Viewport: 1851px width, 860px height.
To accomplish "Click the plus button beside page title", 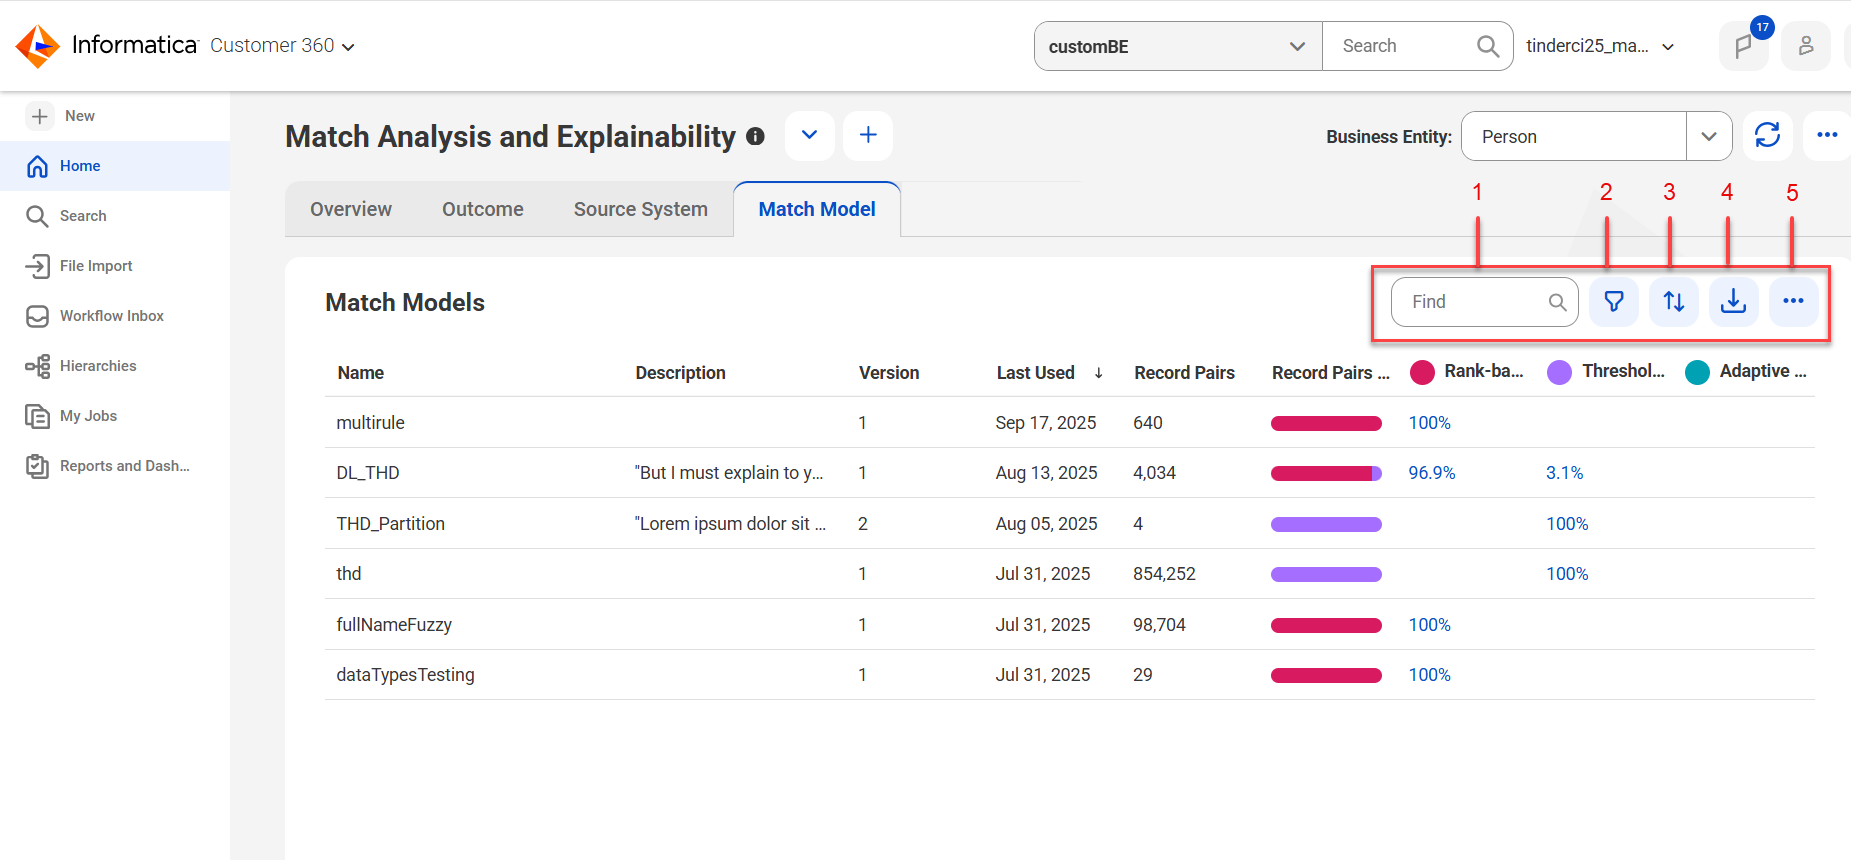I will [868, 135].
